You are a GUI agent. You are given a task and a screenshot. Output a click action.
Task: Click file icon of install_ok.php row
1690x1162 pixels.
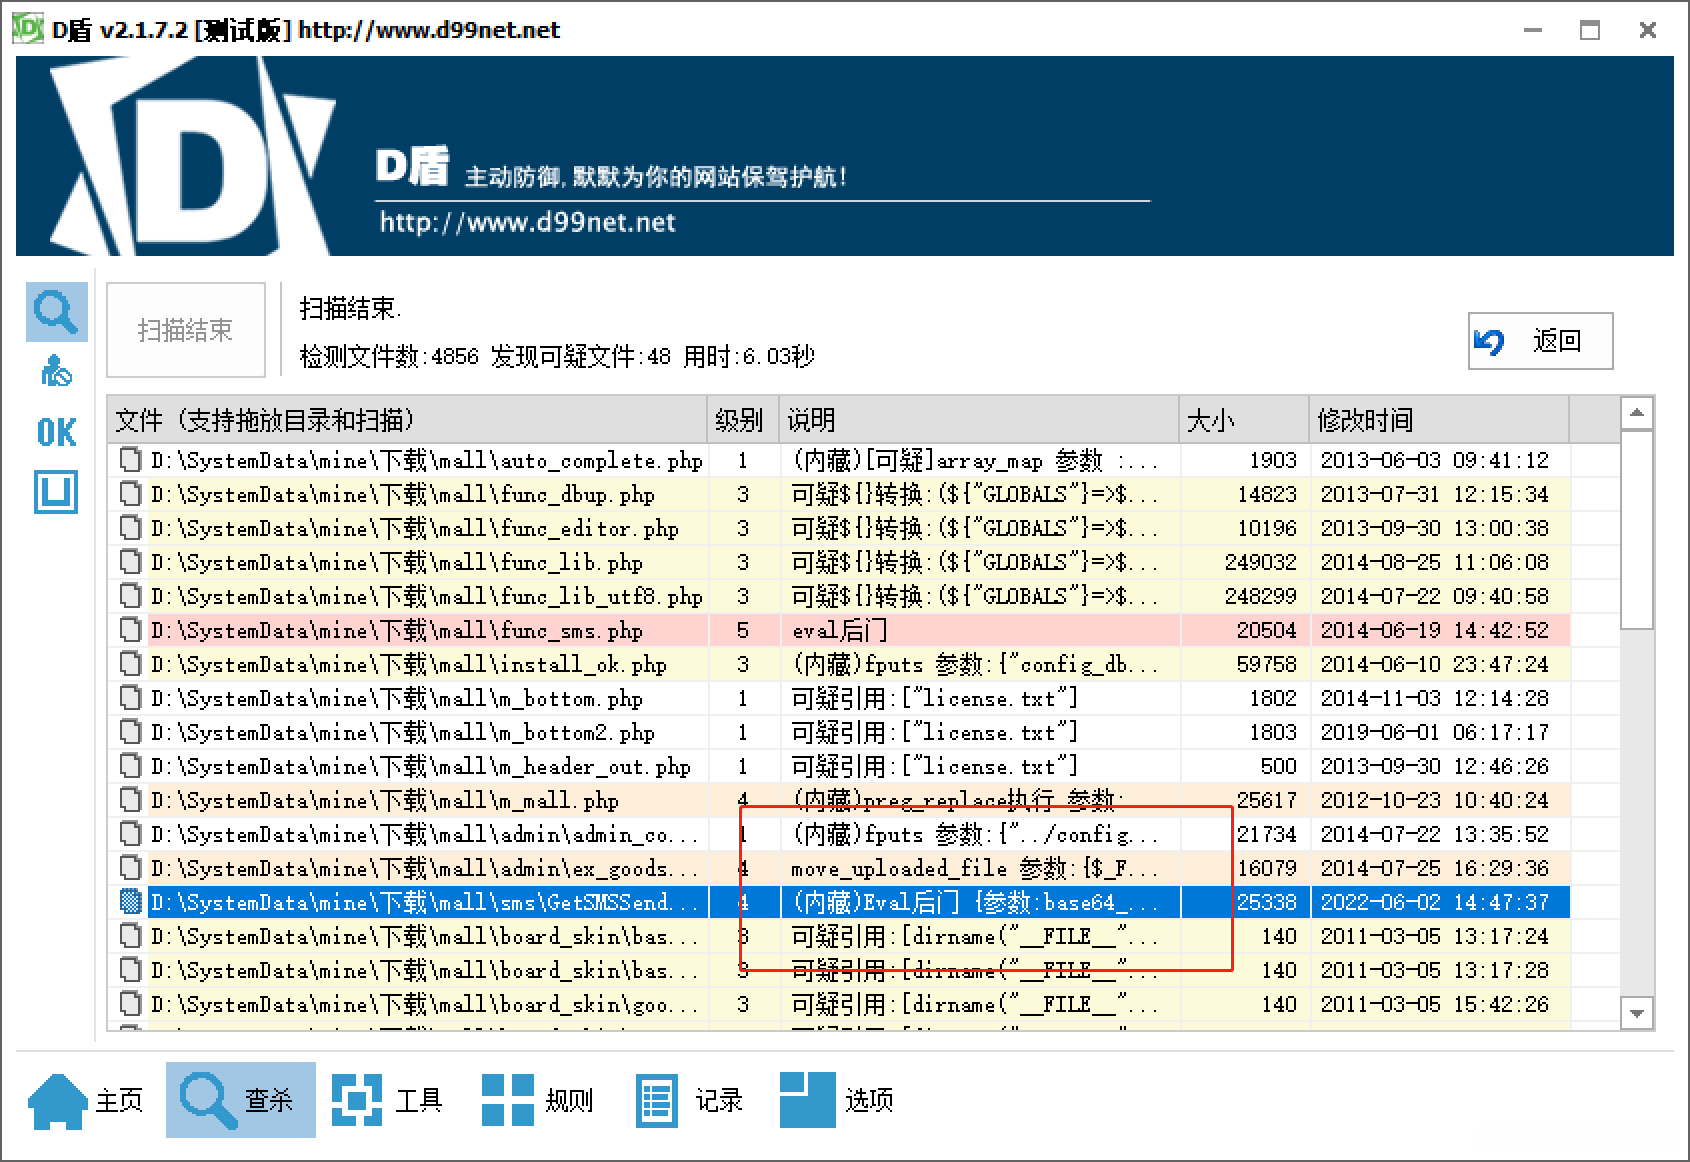click(130, 664)
